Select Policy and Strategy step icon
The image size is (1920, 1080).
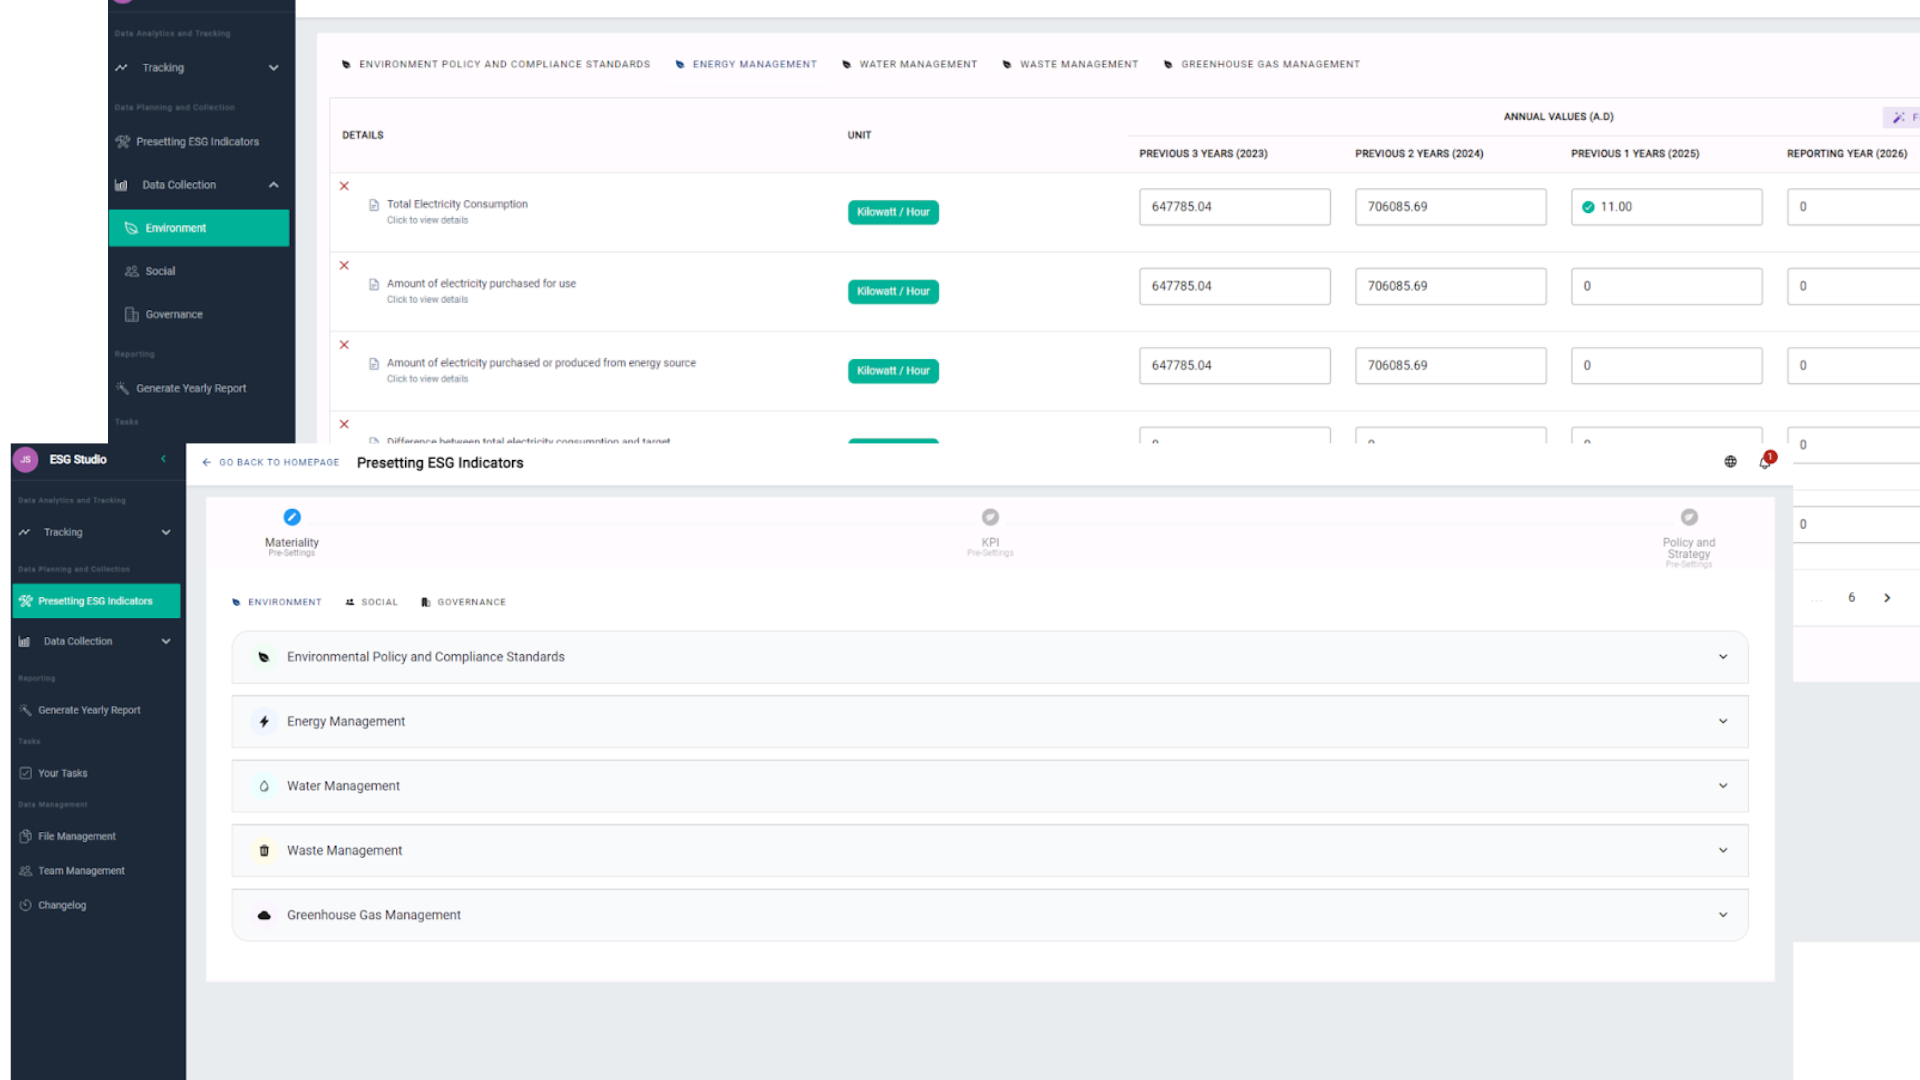pos(1689,517)
